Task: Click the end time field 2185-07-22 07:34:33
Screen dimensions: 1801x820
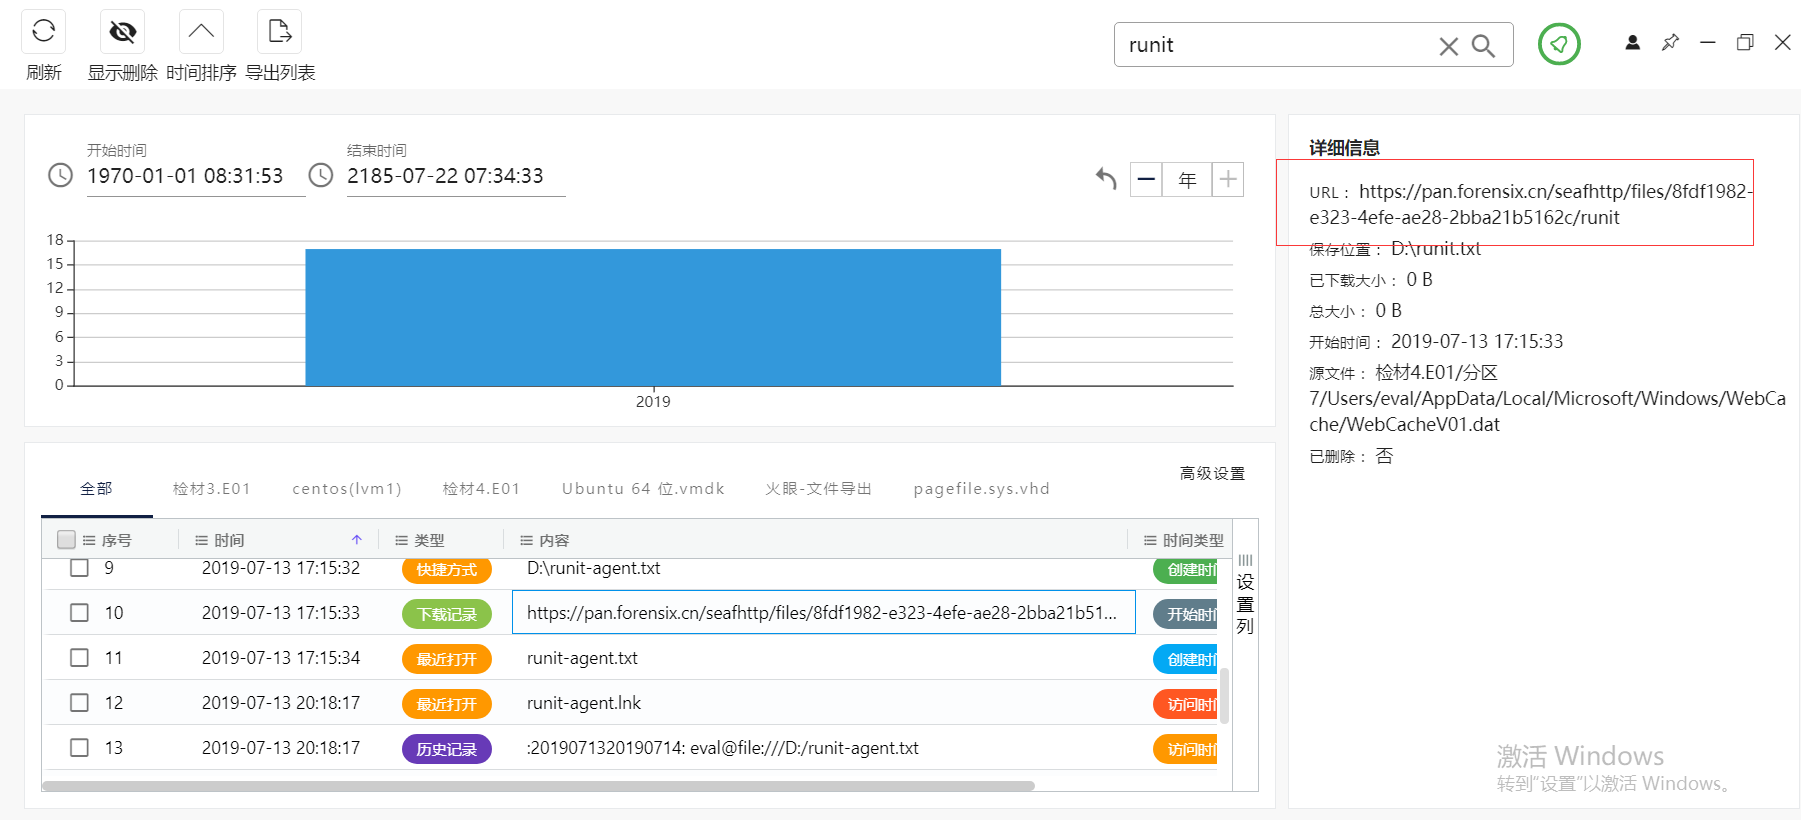Action: [456, 176]
